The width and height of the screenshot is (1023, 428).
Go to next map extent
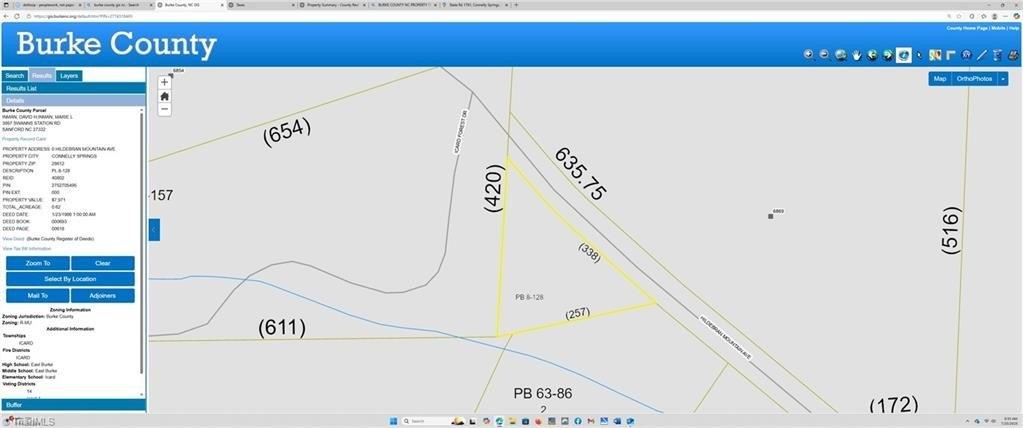point(888,55)
